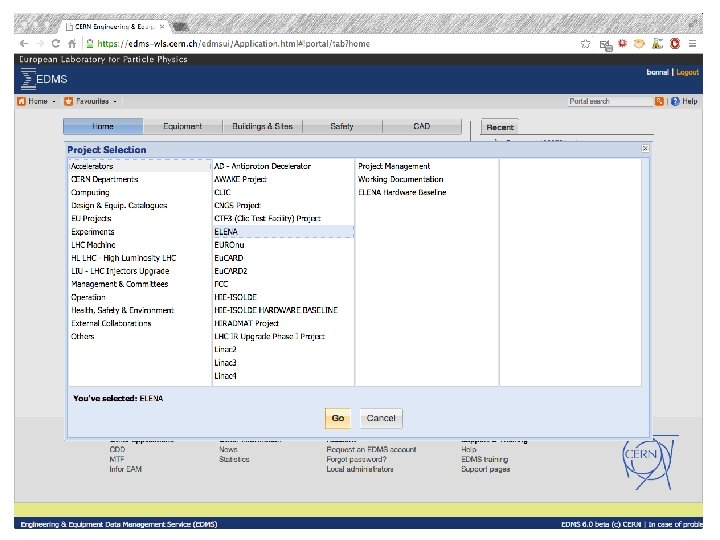The width and height of the screenshot is (720, 540).
Task: Click the browser forward arrow
Action: pos(40,44)
